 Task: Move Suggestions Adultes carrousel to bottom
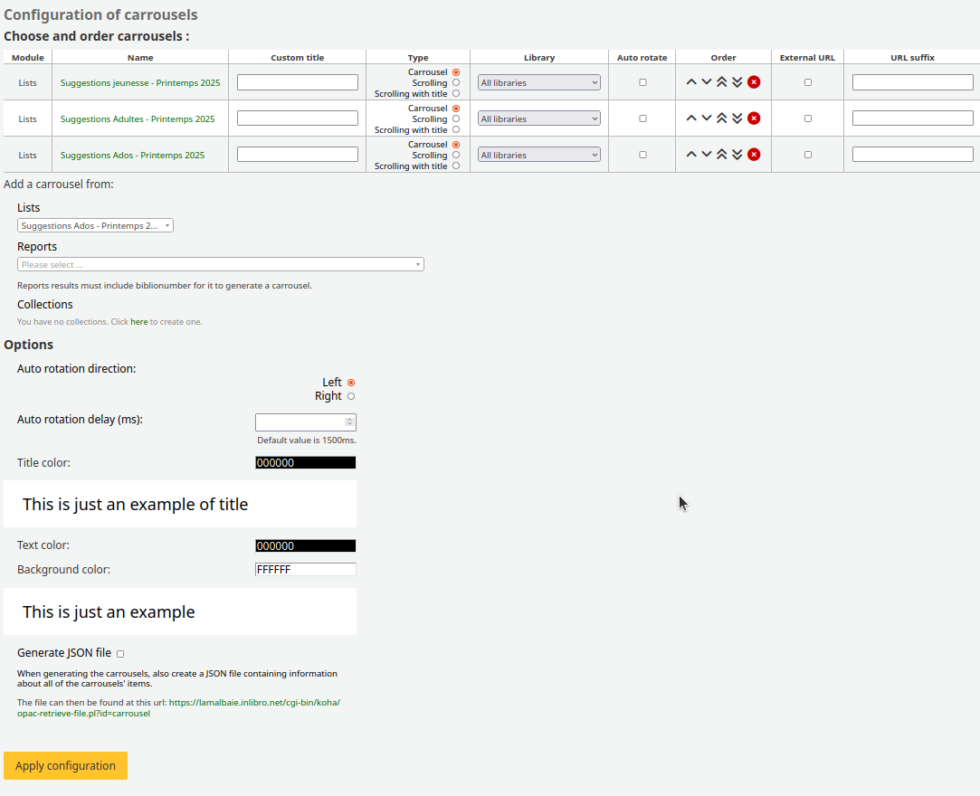[x=737, y=118]
